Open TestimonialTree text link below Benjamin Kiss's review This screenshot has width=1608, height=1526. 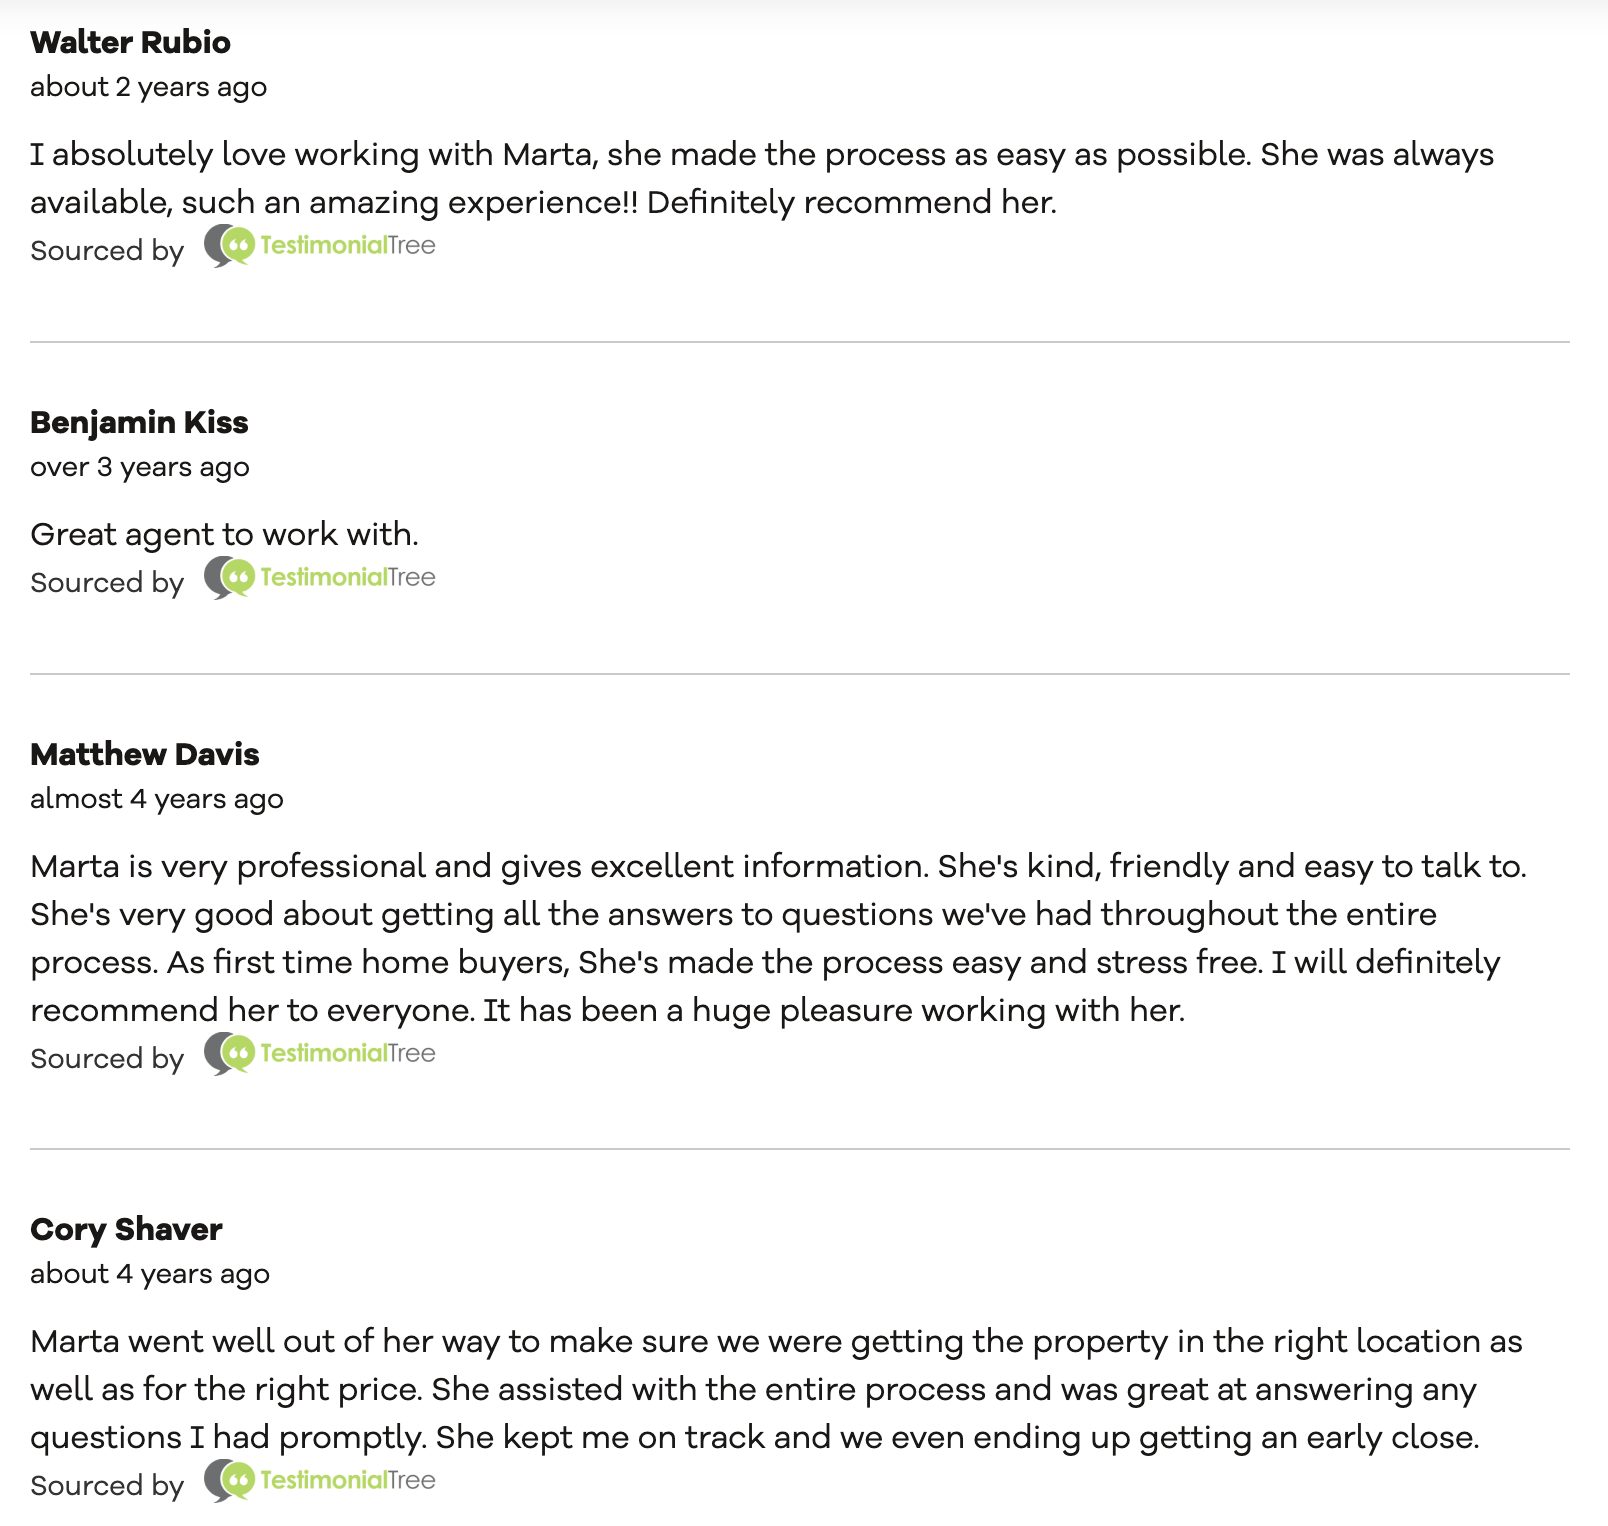(348, 577)
